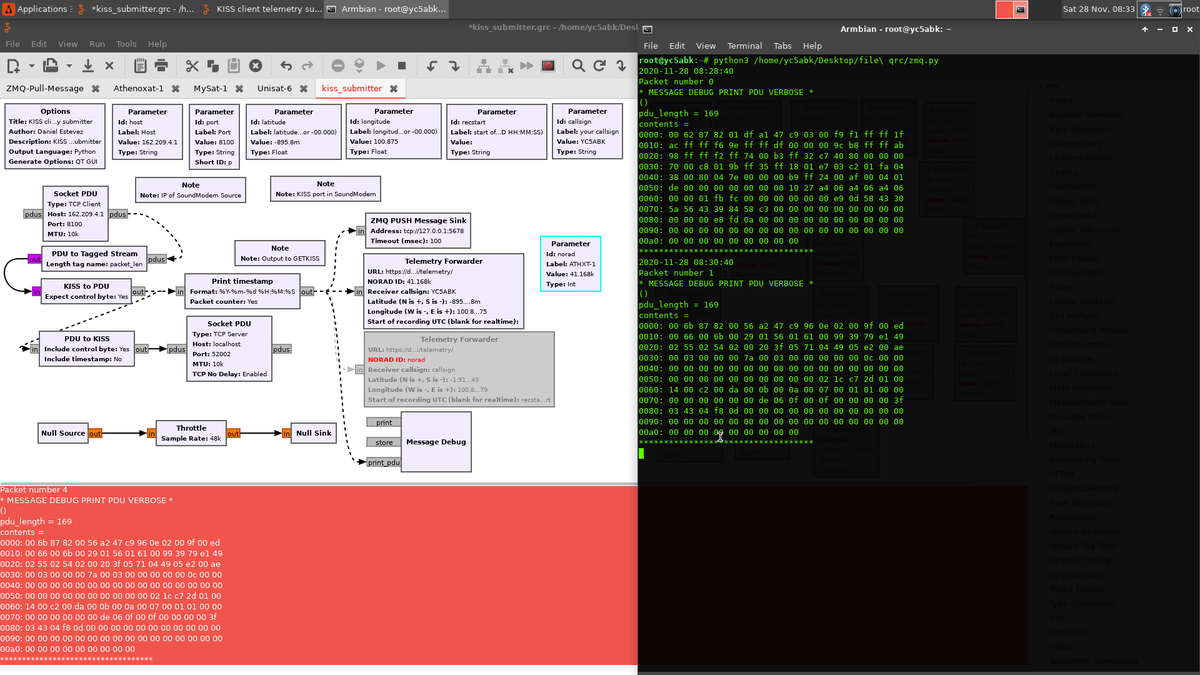Open the Applications menu in the panel

pyautogui.click(x=36, y=9)
